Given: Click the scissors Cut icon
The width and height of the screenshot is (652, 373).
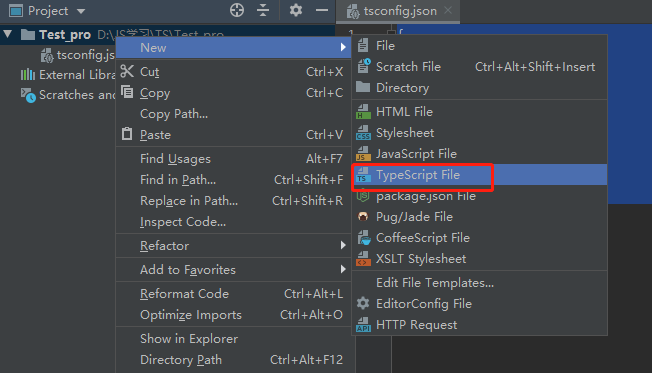Looking at the screenshot, I should [x=127, y=71].
